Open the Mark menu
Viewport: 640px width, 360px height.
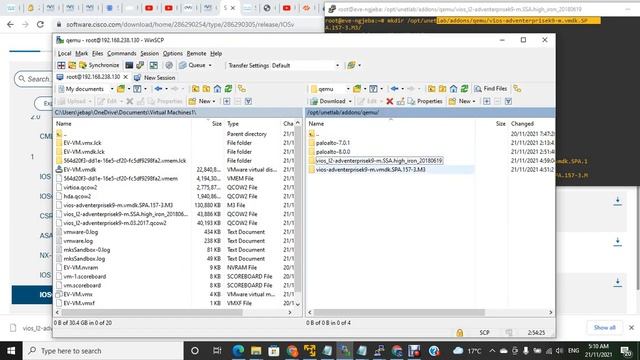pyautogui.click(x=81, y=53)
